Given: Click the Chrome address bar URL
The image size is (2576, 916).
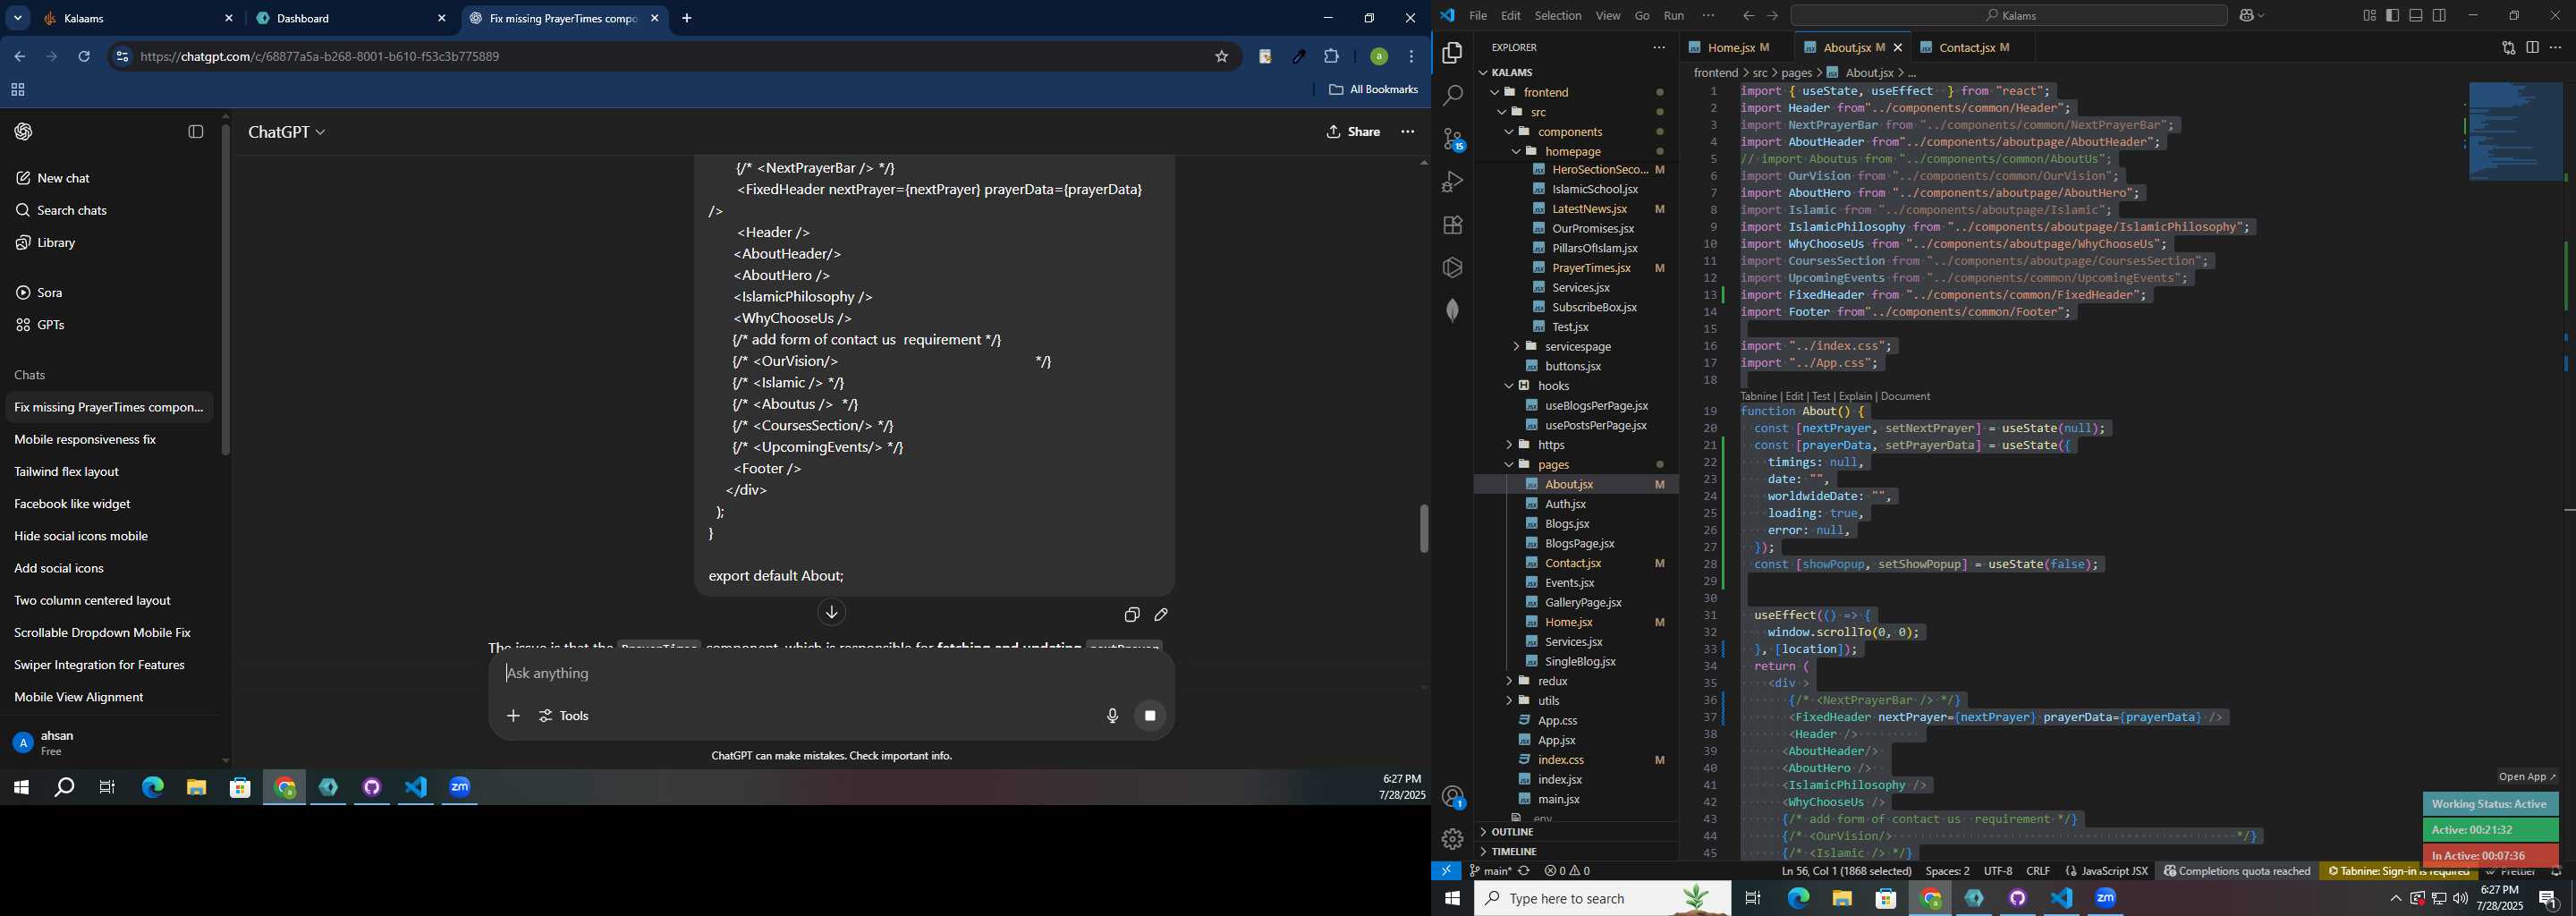Looking at the screenshot, I should click(x=320, y=57).
